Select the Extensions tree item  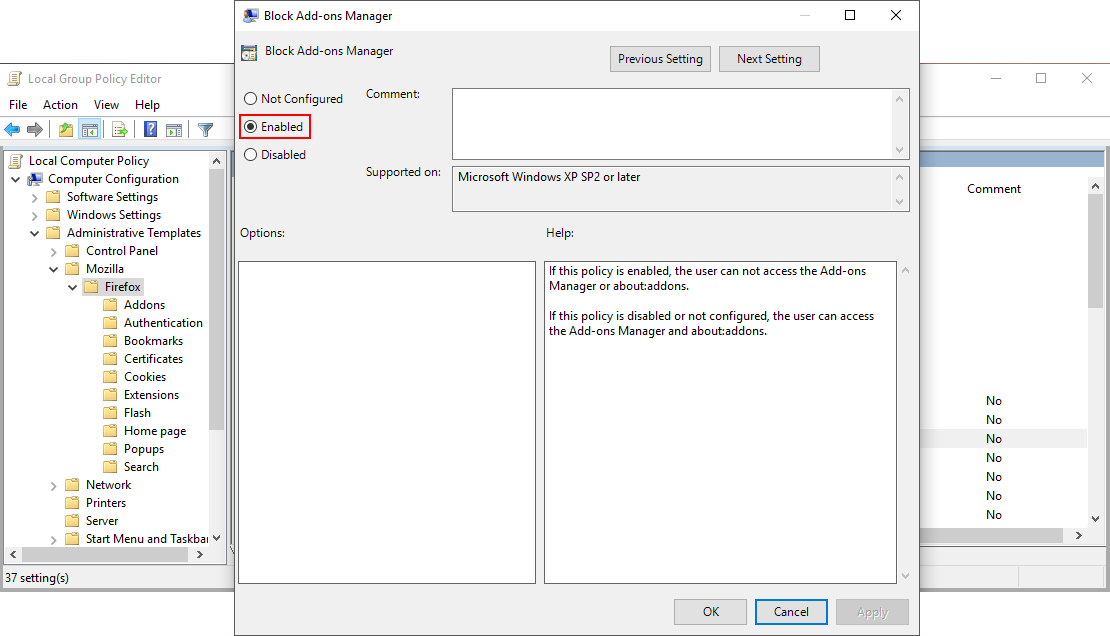click(x=151, y=395)
